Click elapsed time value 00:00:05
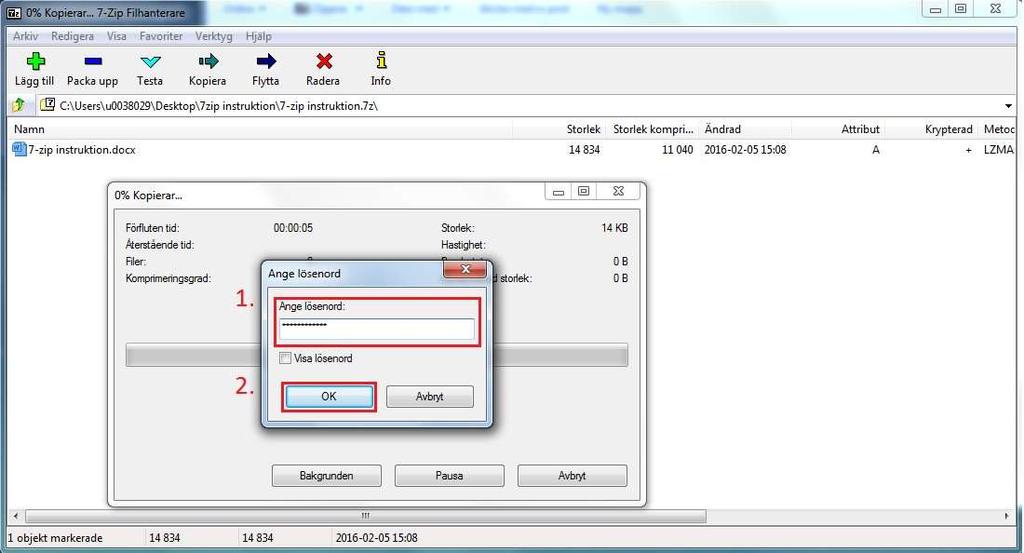 293,228
